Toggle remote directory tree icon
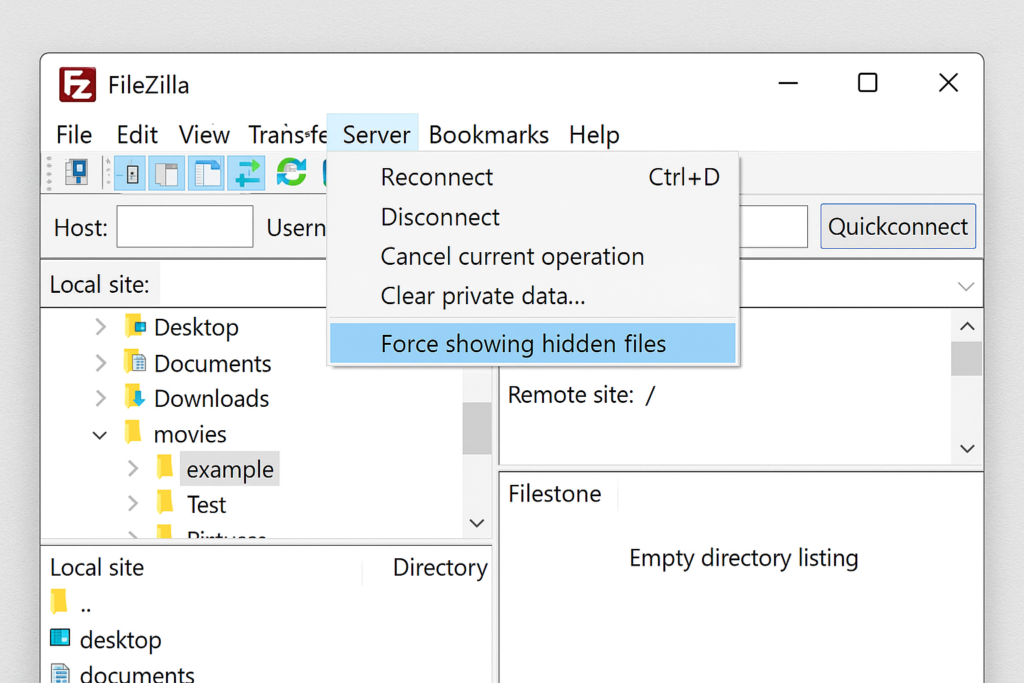Image resolution: width=1024 pixels, height=683 pixels. pyautogui.click(x=206, y=174)
